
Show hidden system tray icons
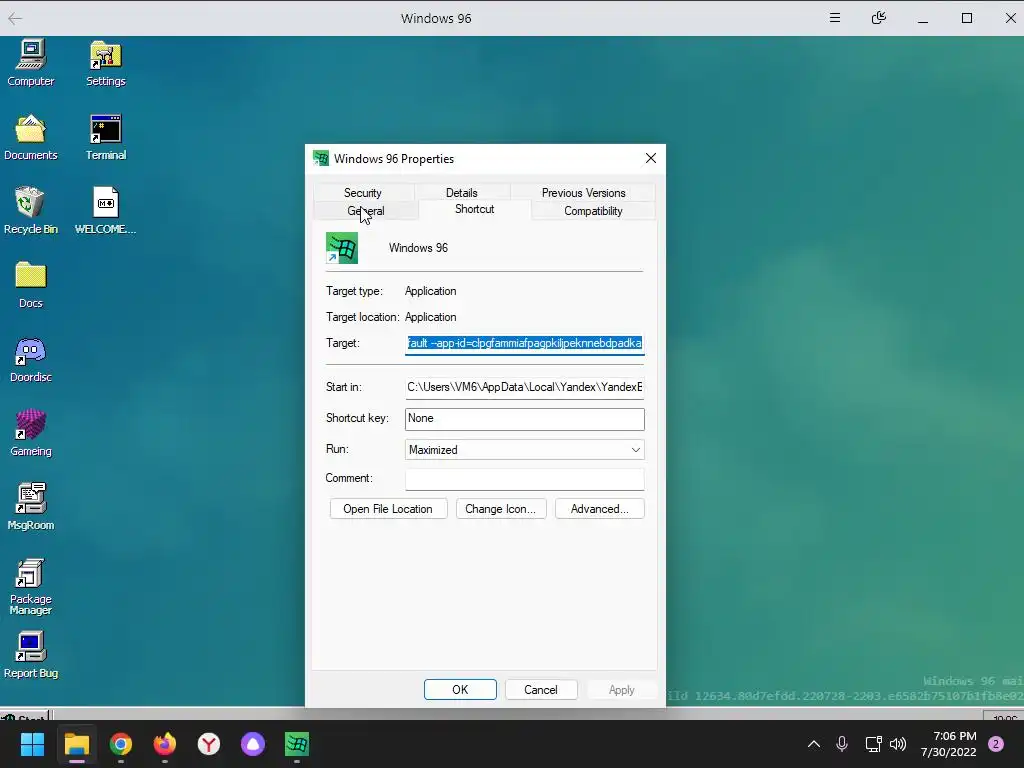pyautogui.click(x=814, y=744)
